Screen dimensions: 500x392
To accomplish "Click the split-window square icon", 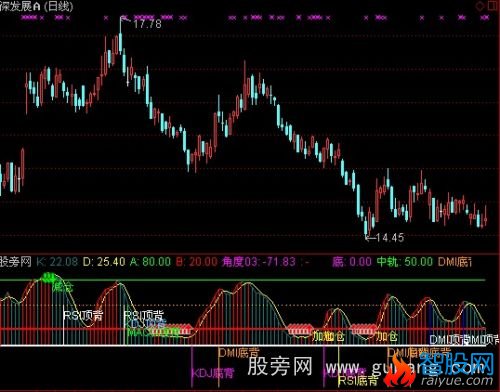I will (493, 5).
